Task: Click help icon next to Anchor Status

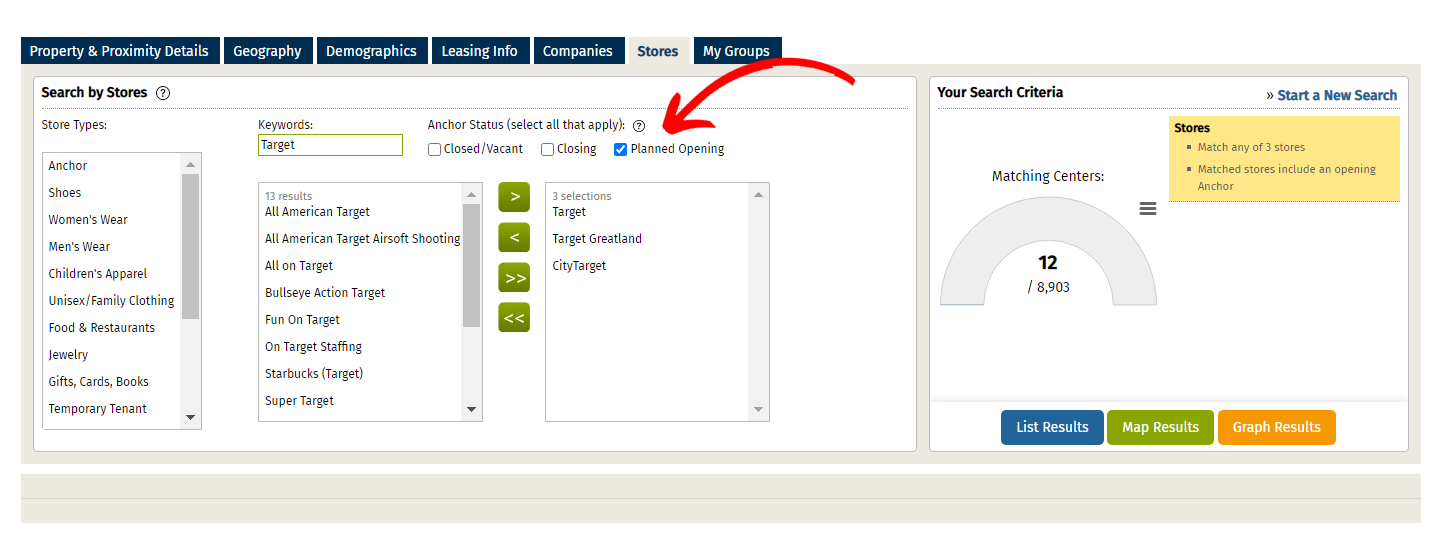Action: (x=639, y=126)
